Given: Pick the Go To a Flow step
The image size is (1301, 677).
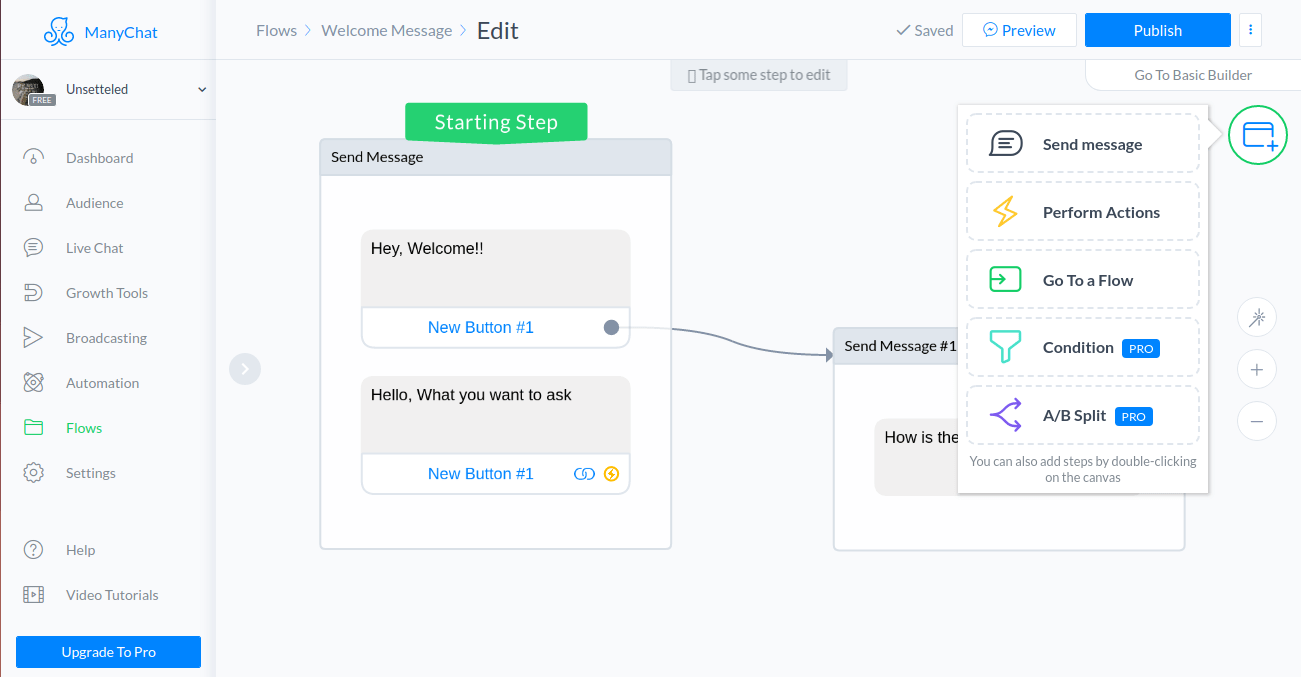Looking at the screenshot, I should pyautogui.click(x=1081, y=279).
